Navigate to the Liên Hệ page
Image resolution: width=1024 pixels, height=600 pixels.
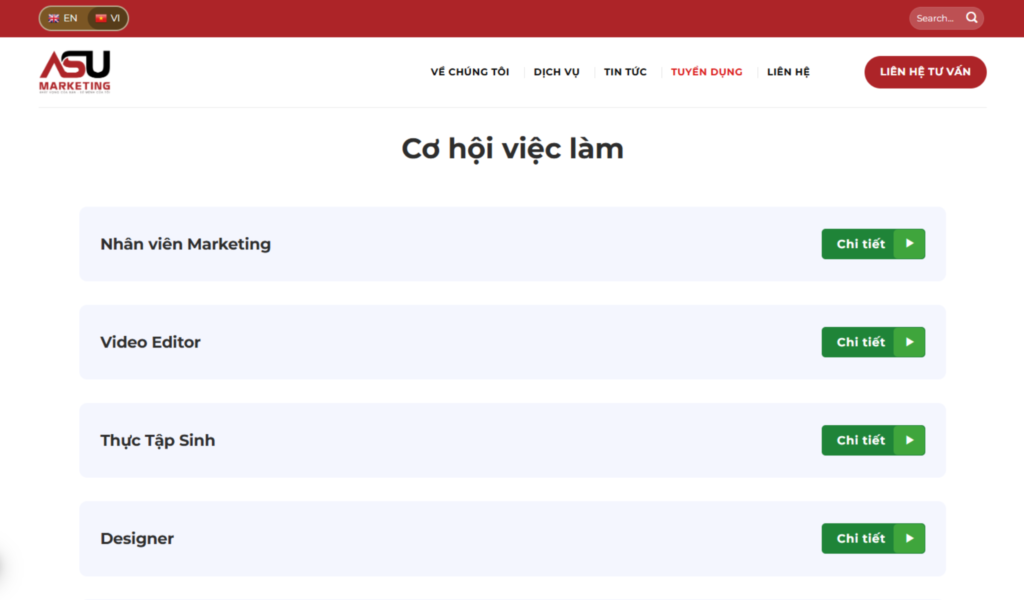[x=788, y=72]
